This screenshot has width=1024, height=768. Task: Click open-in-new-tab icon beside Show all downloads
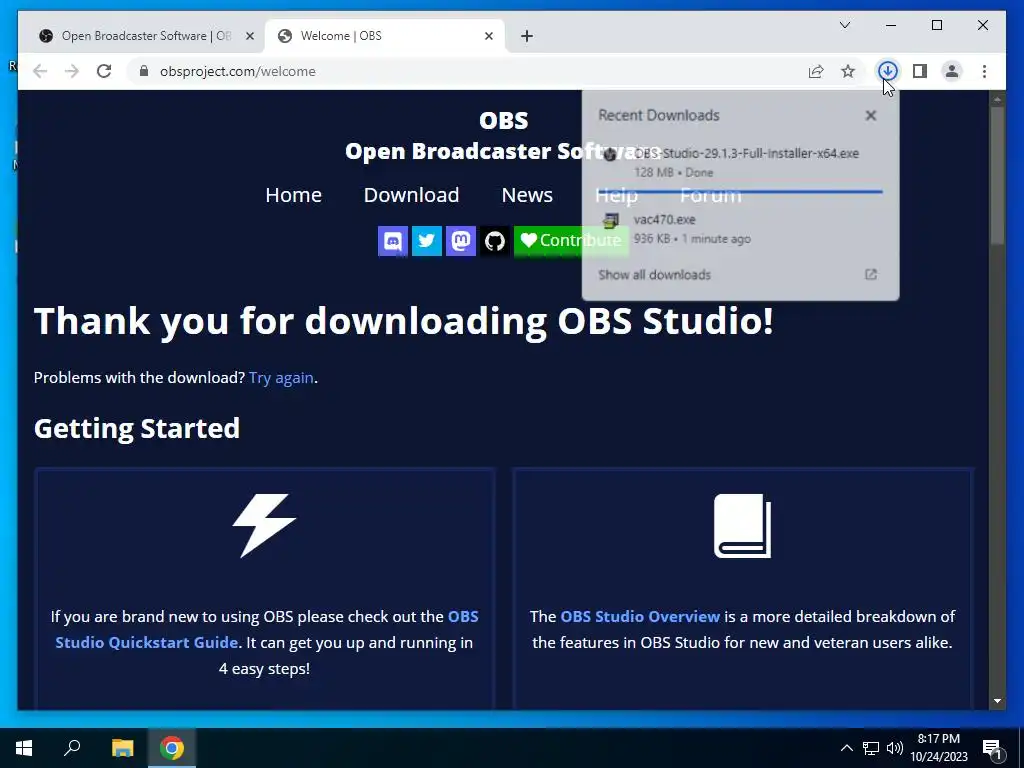point(871,274)
